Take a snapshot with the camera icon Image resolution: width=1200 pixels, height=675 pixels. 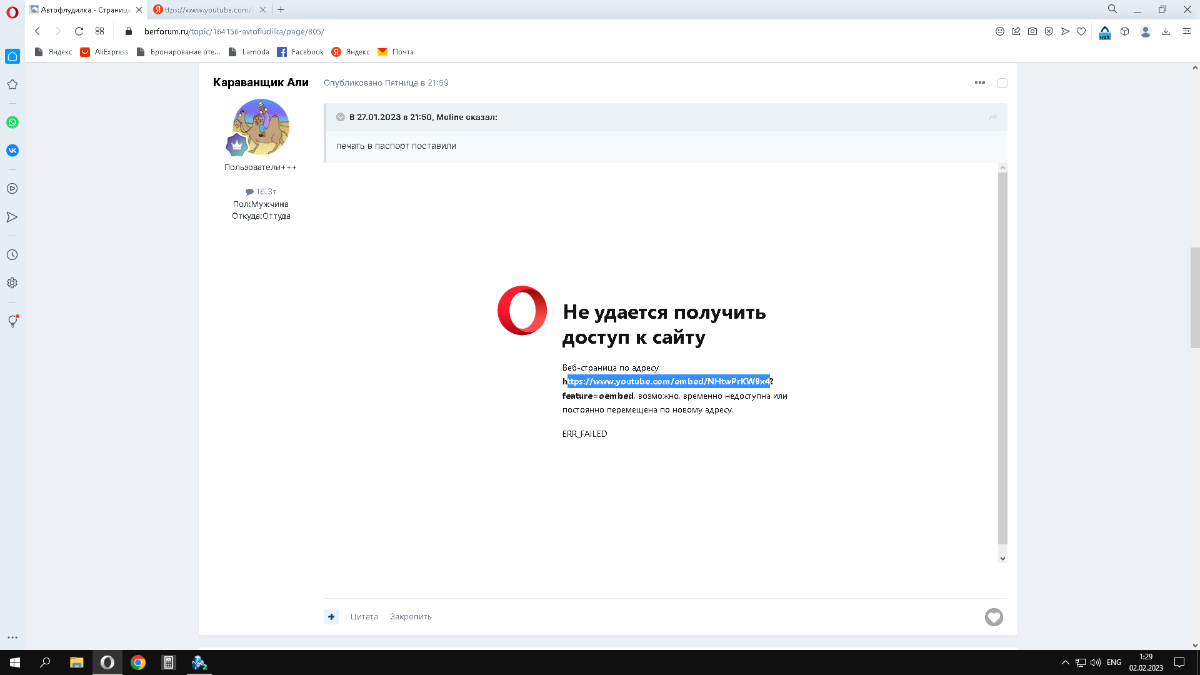(x=1032, y=31)
